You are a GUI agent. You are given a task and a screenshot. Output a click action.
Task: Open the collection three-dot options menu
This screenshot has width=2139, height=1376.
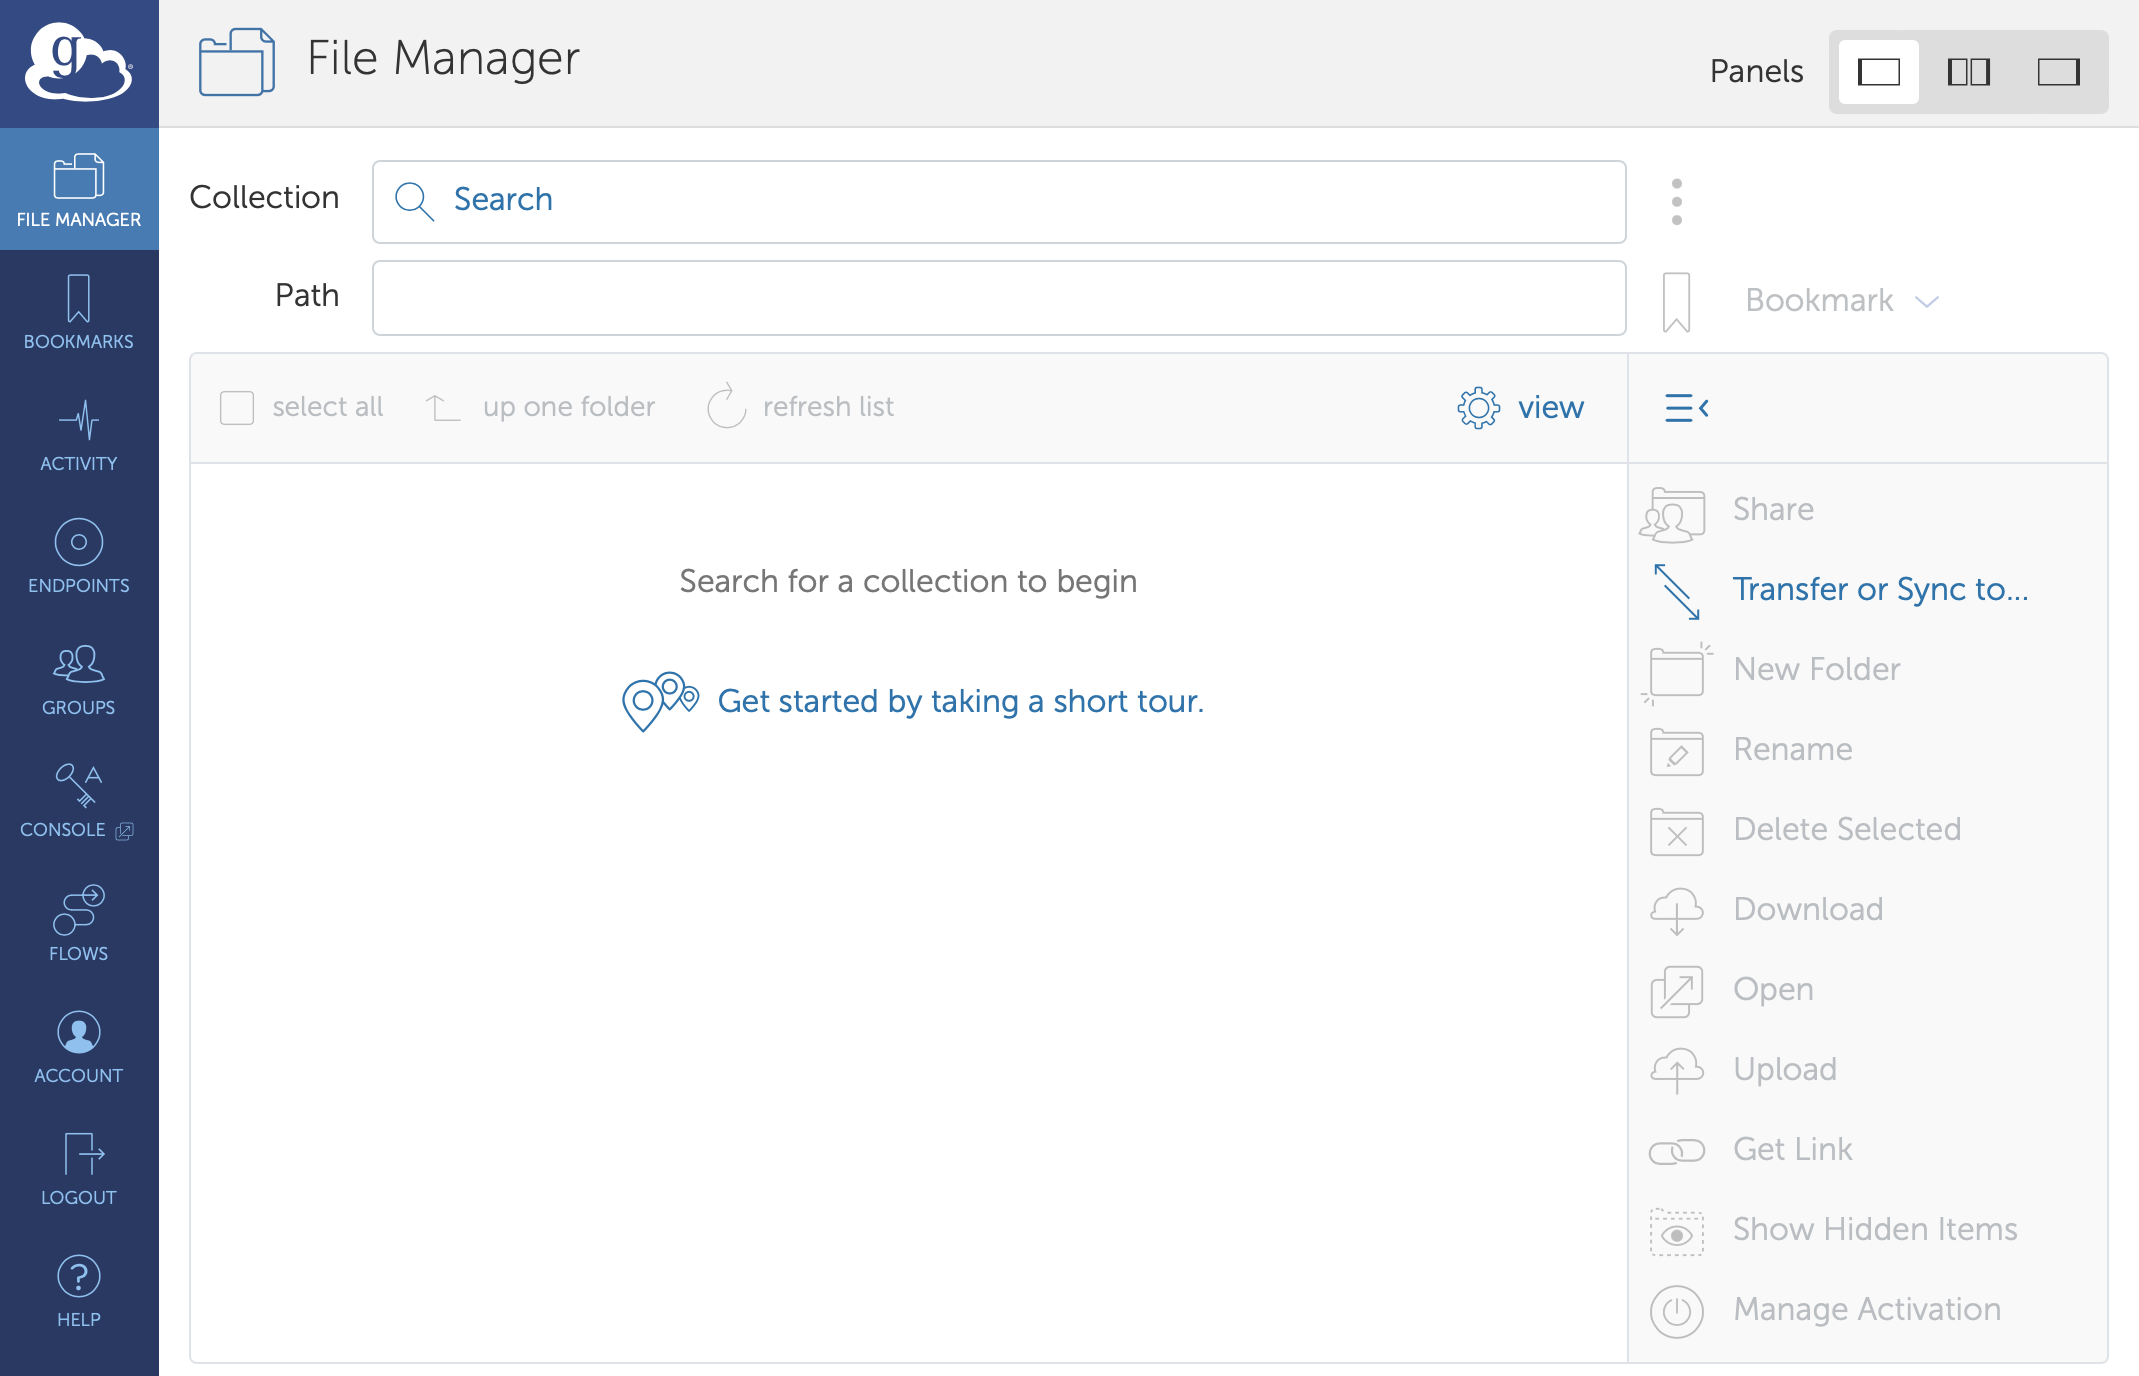click(1677, 202)
